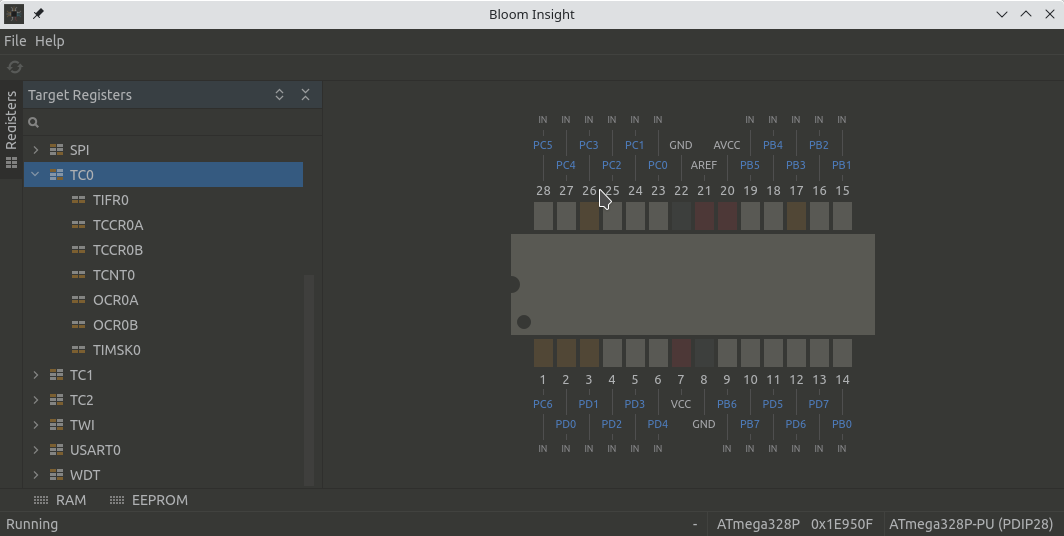Viewport: 1064px width, 536px height.
Task: Open the File menu
Action: pyautogui.click(x=15, y=41)
